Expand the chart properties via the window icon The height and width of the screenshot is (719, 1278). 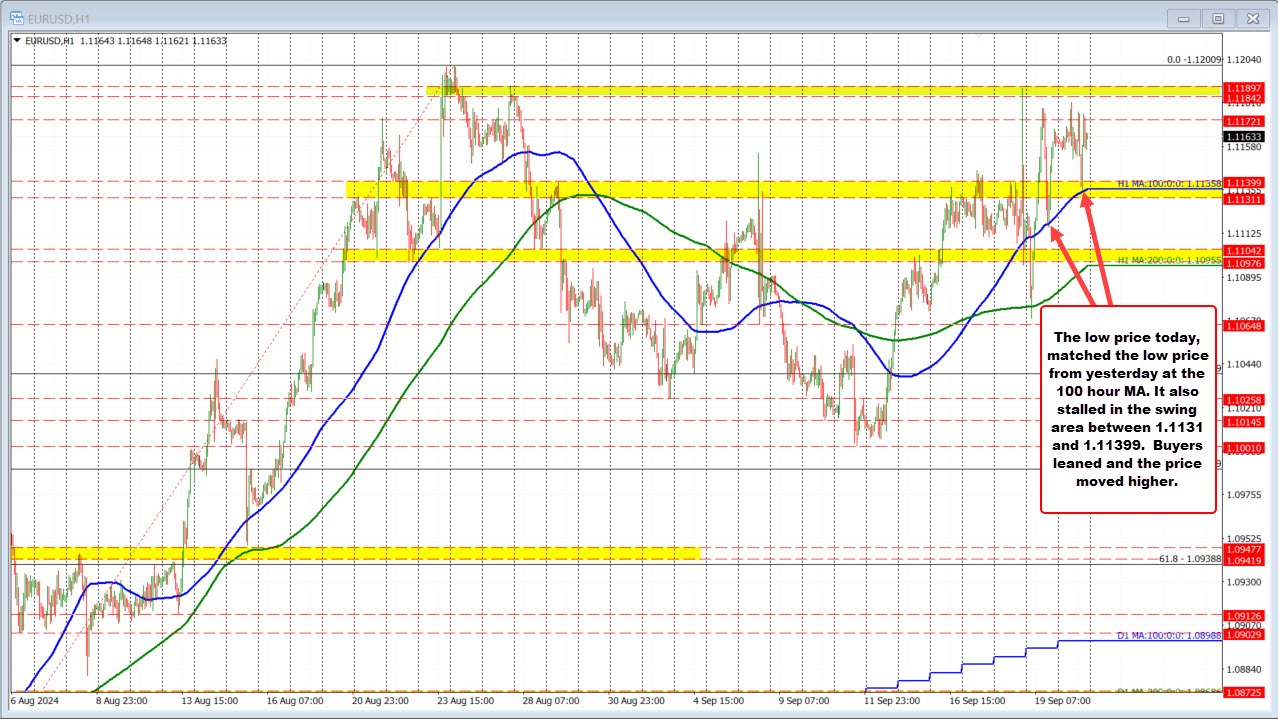1217,17
